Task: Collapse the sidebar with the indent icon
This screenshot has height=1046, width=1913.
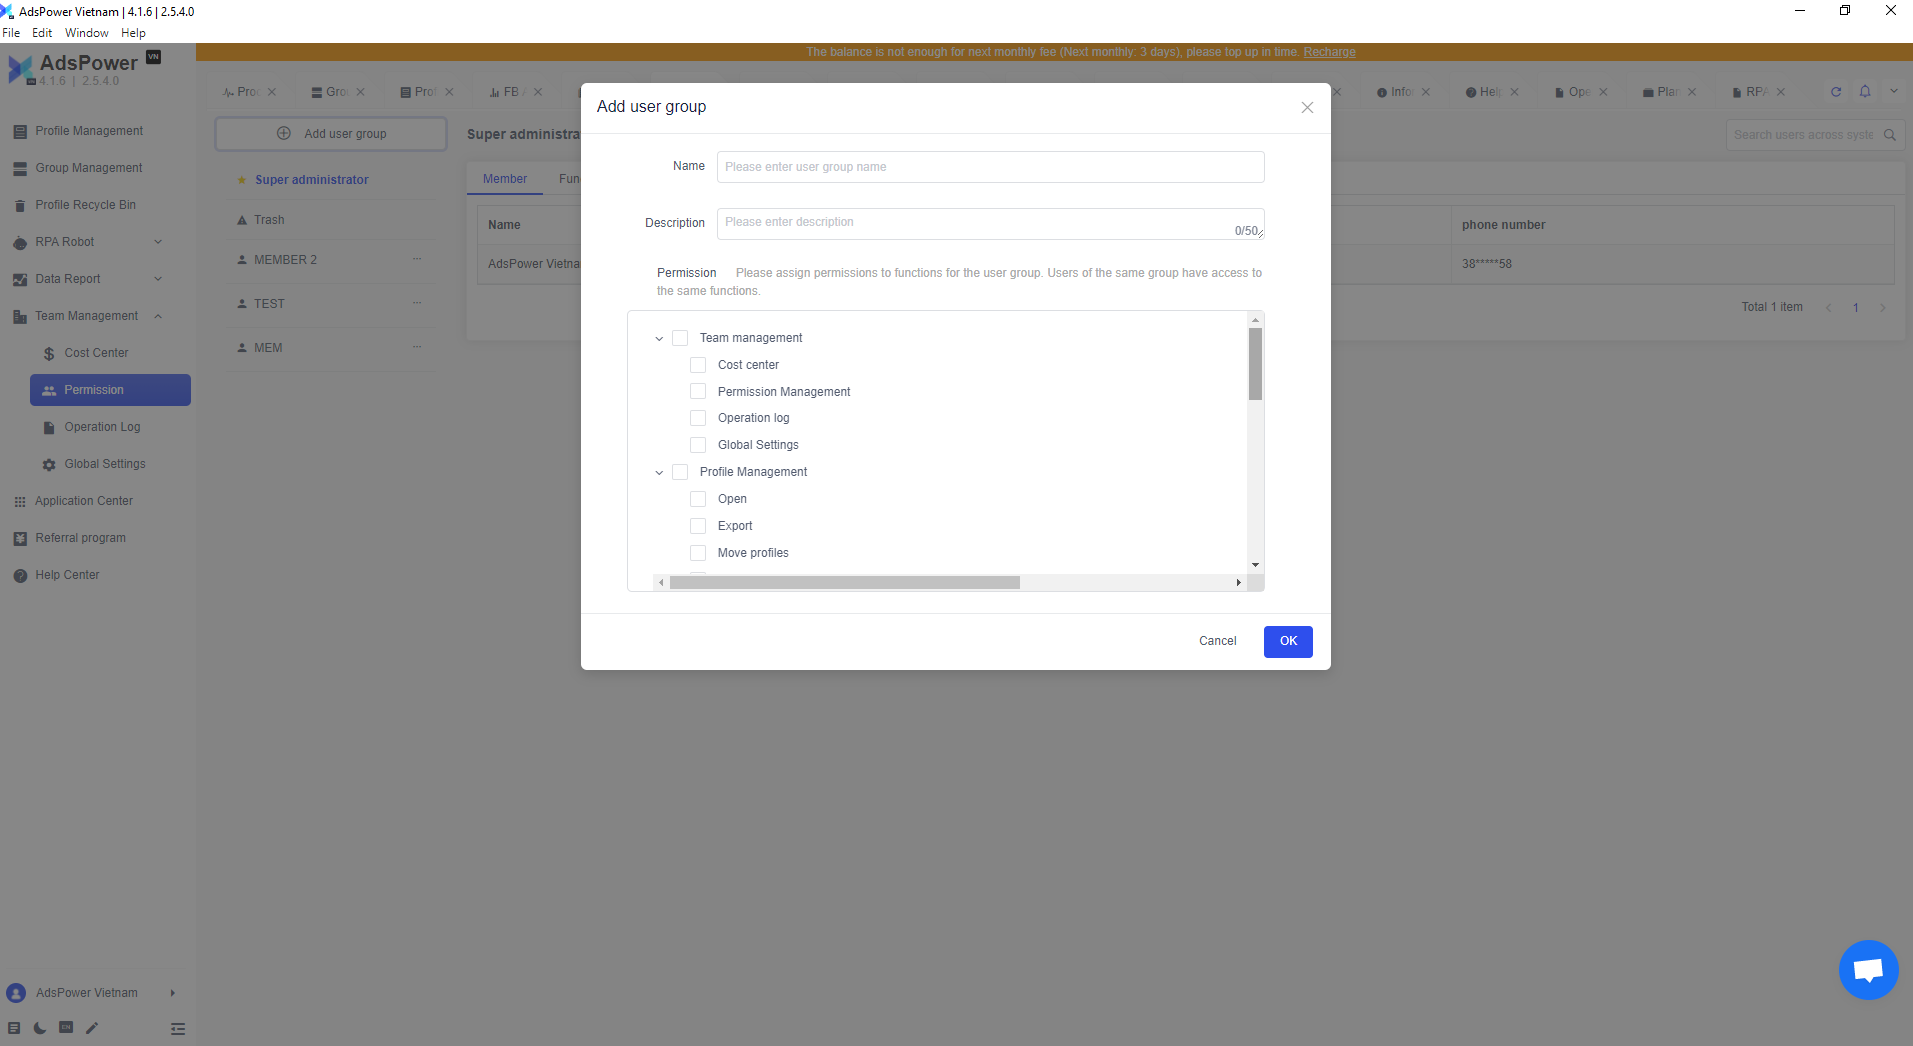Action: (x=178, y=1029)
